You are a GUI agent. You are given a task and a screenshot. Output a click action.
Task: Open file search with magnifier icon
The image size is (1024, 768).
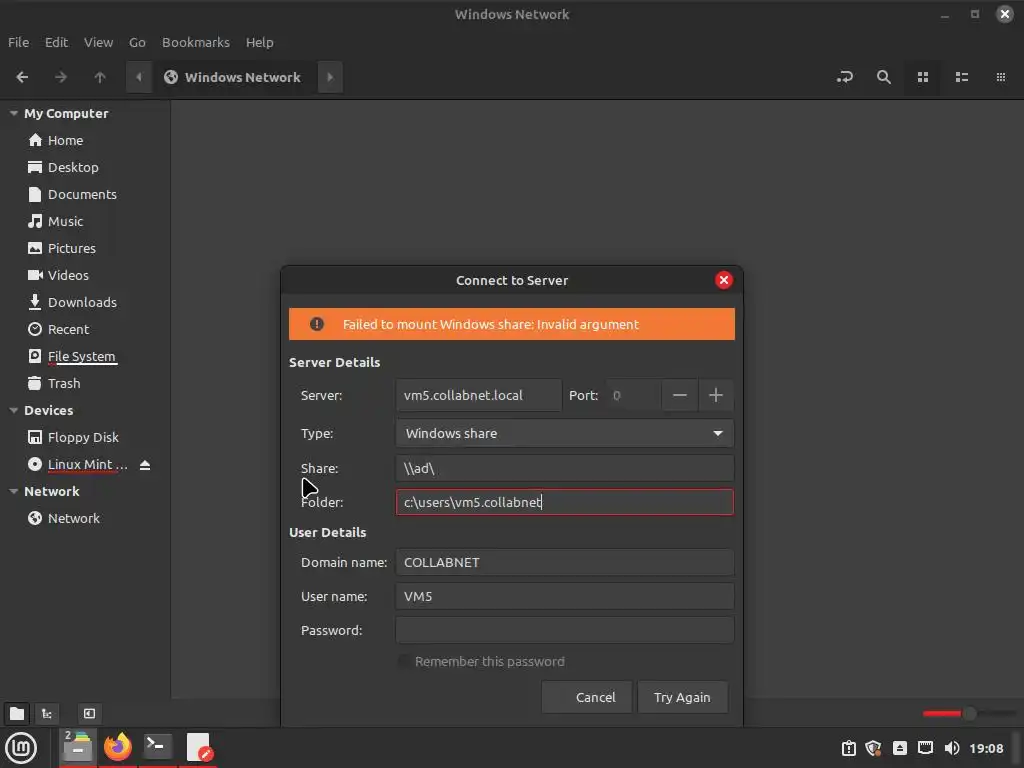click(x=884, y=77)
